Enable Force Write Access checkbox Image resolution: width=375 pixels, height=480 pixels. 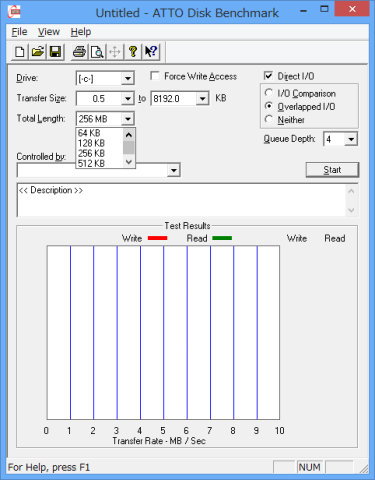pos(155,76)
